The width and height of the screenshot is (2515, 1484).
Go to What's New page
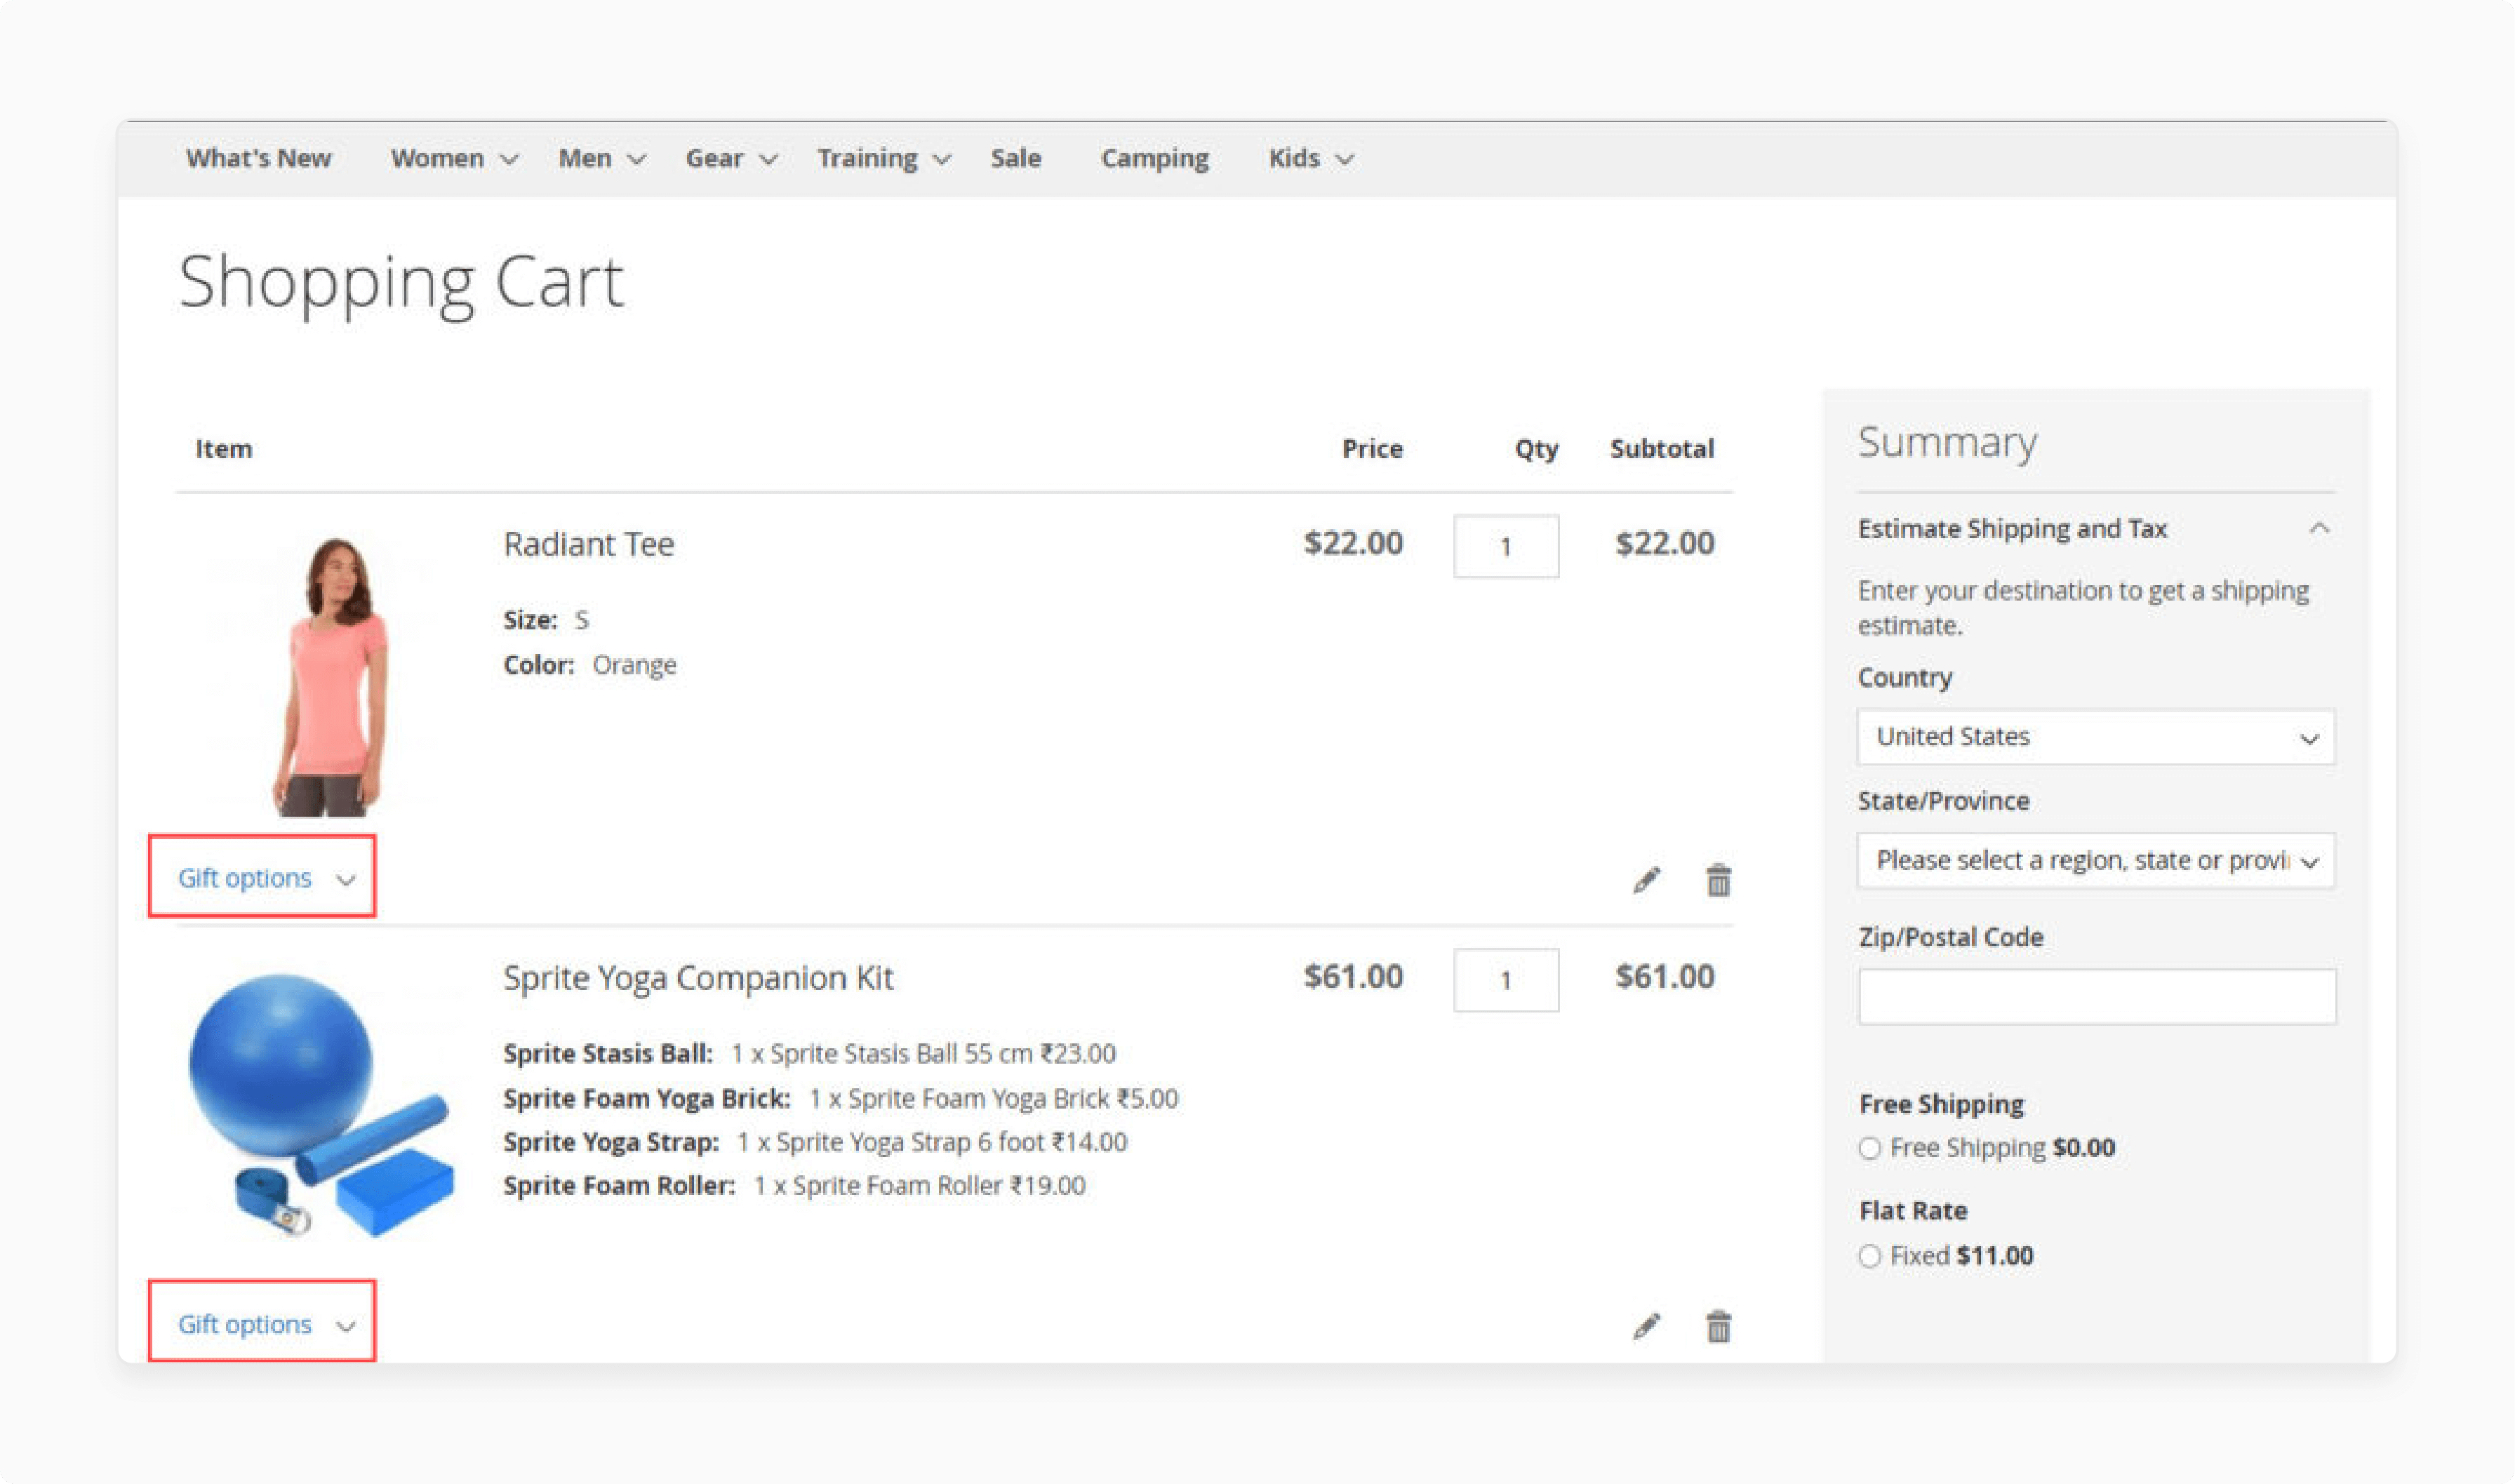click(258, 158)
